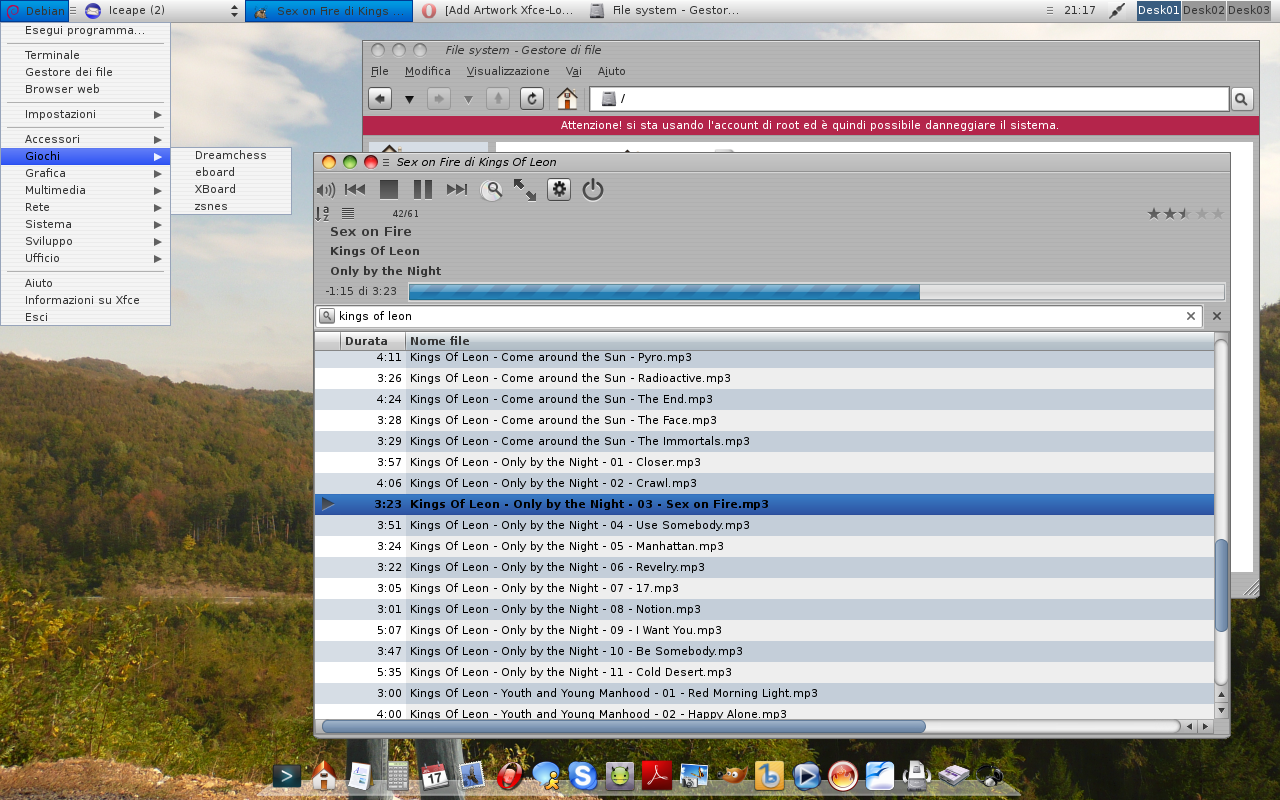The height and width of the screenshot is (800, 1280).
Task: Expand the Multimedia submenu
Action: click(85, 190)
